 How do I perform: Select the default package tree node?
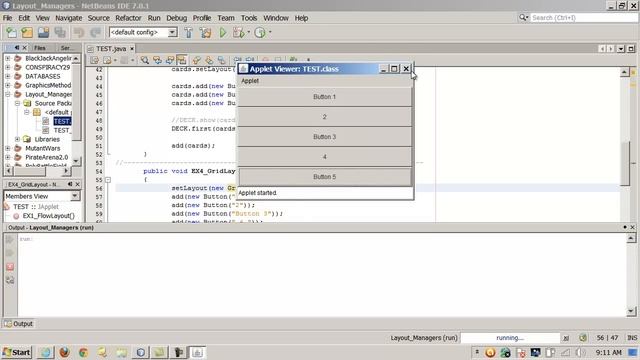pos(58,112)
